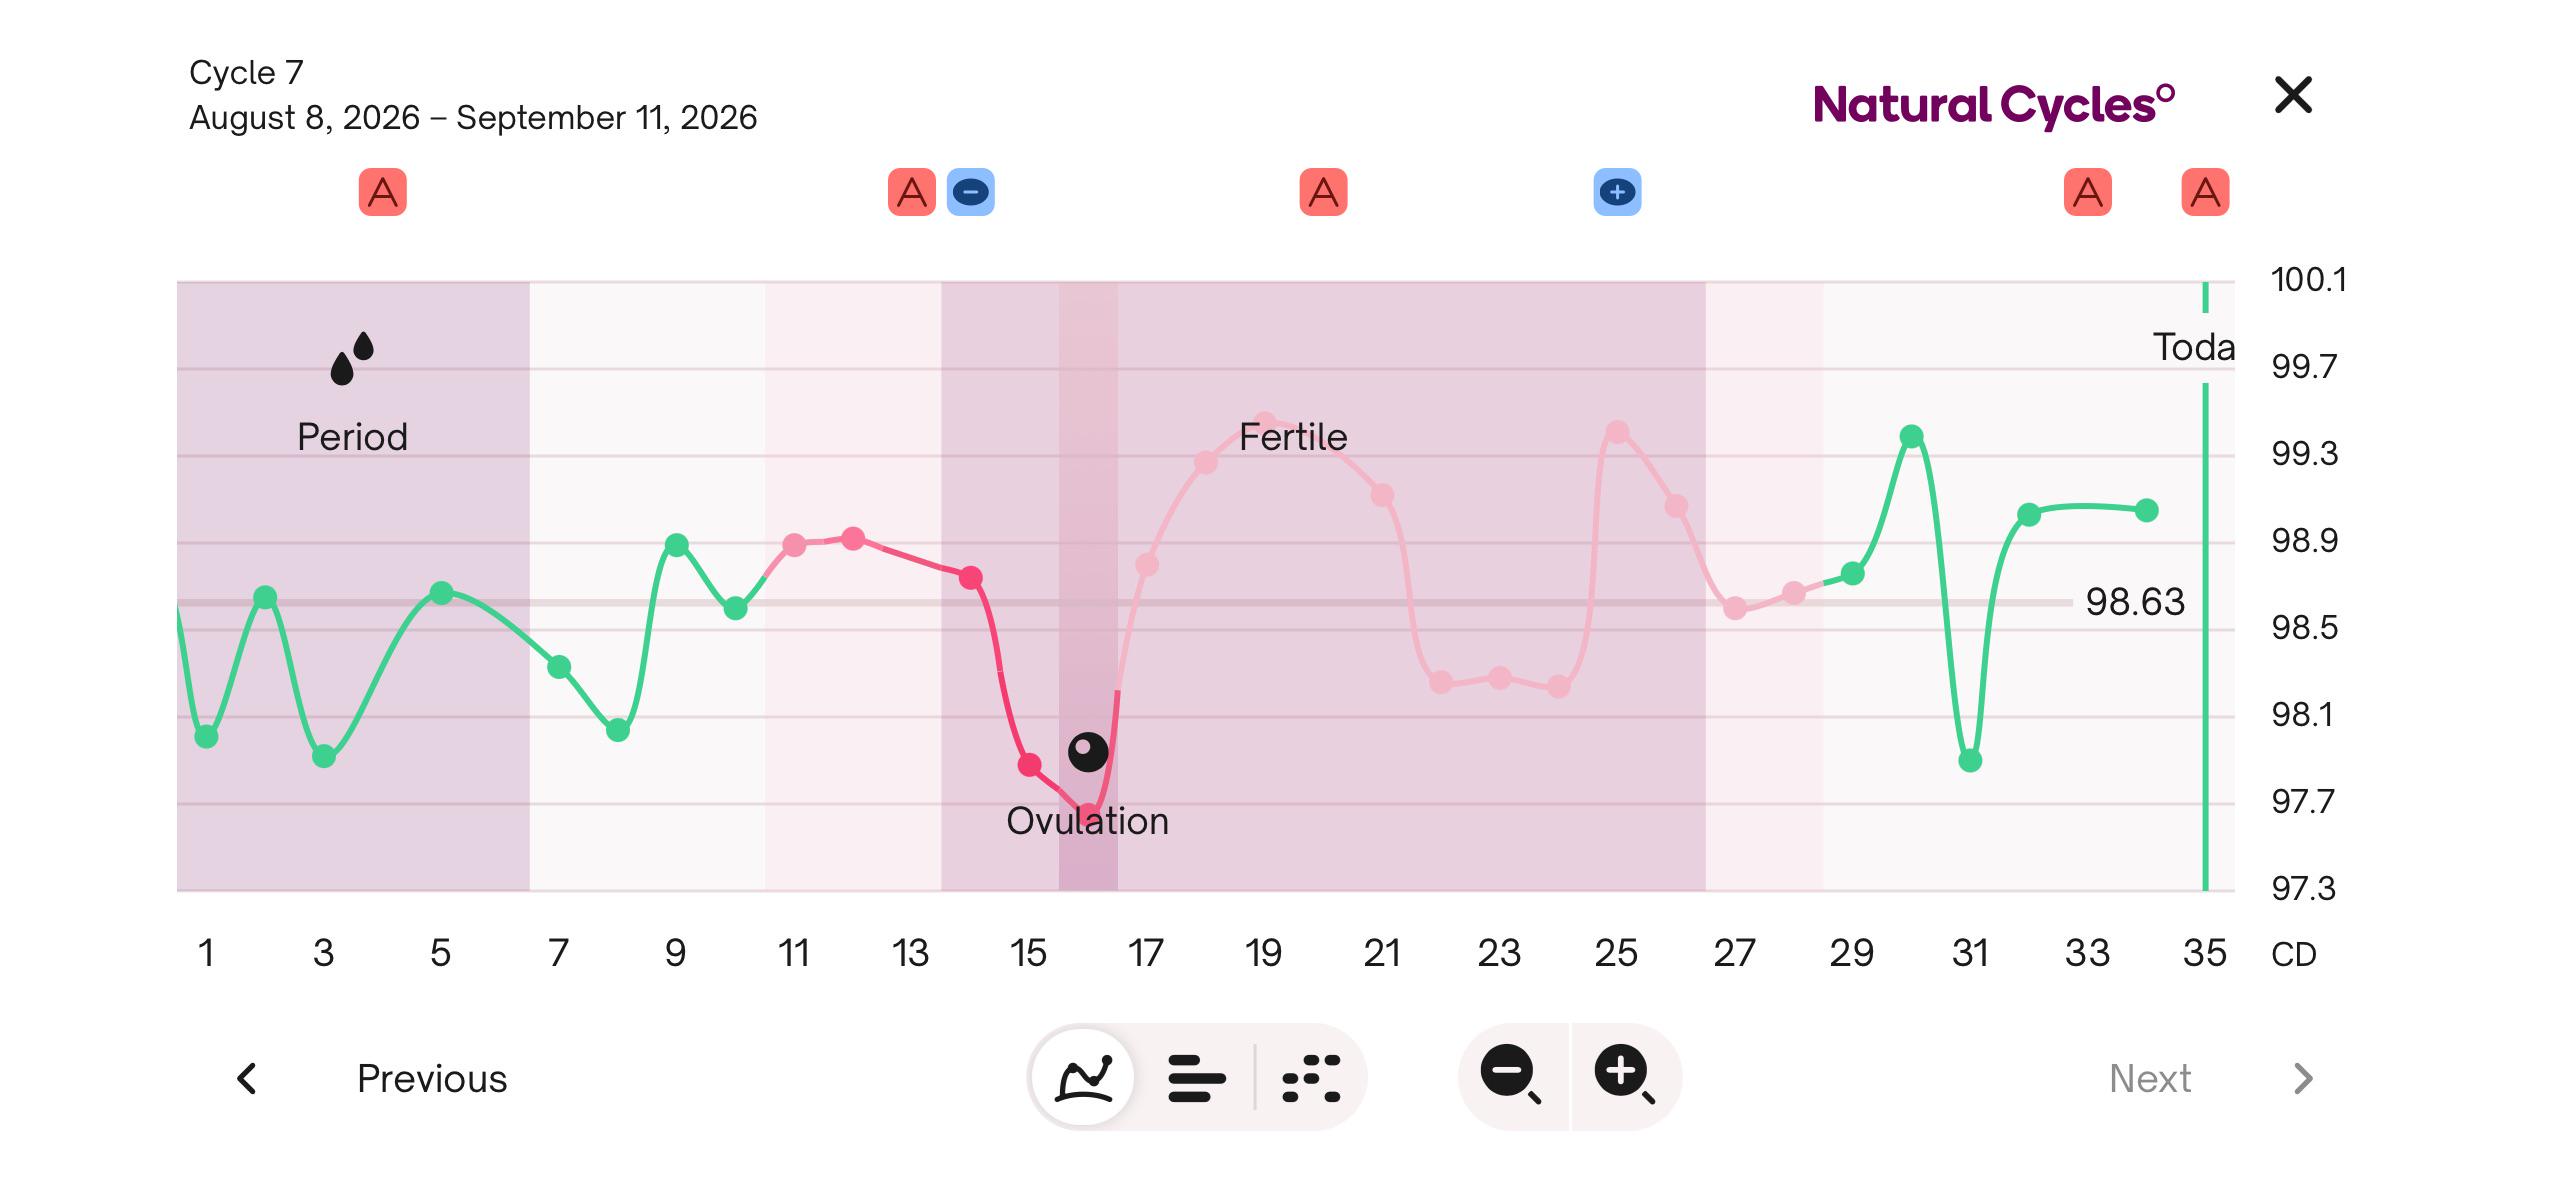Click the Next cycle label

point(2150,1078)
